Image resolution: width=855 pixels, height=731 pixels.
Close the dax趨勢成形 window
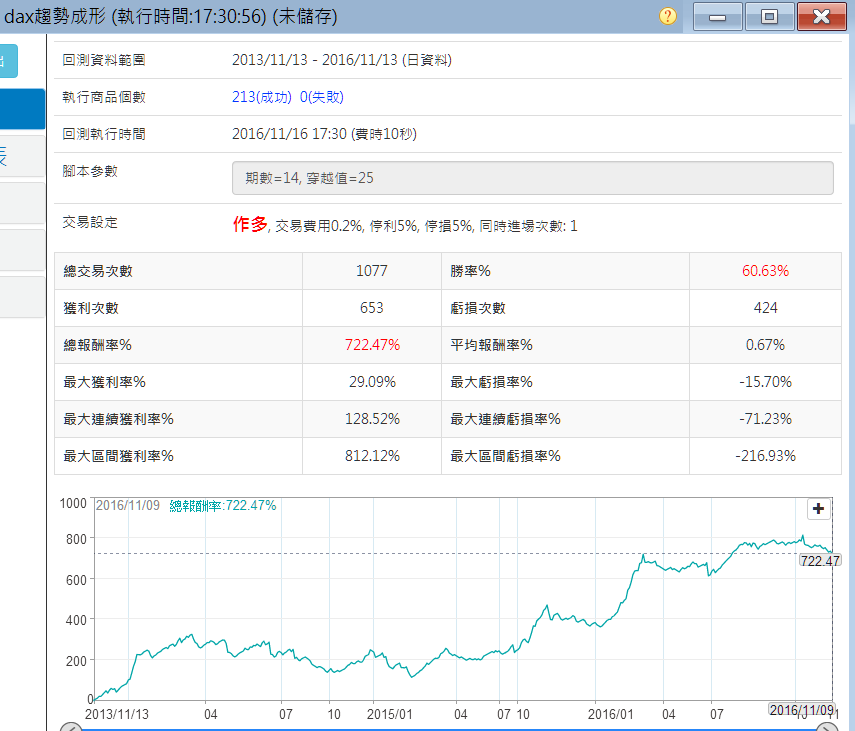822,16
